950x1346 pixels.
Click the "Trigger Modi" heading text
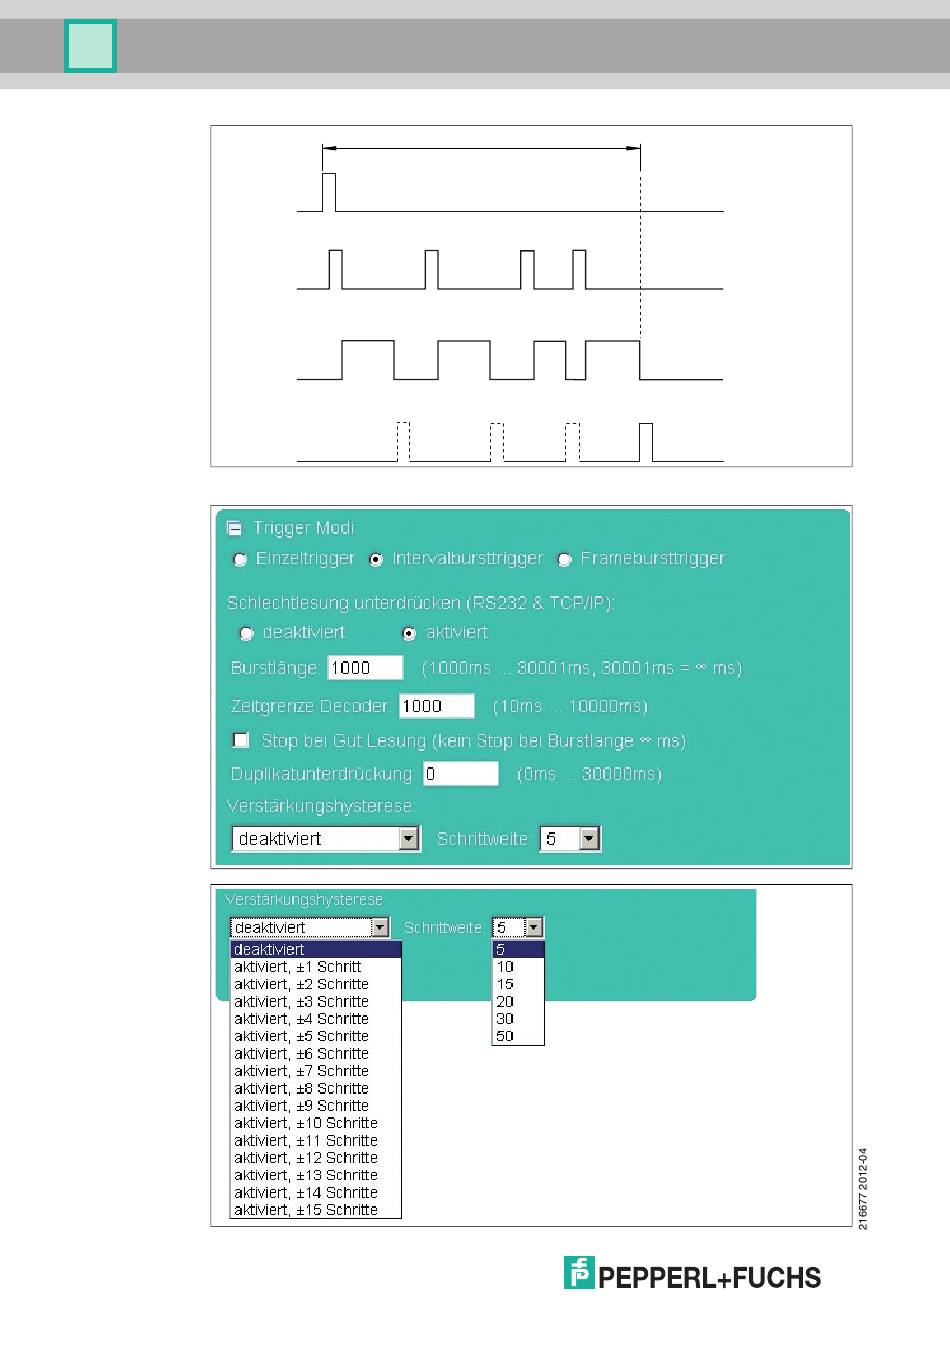(x=303, y=528)
